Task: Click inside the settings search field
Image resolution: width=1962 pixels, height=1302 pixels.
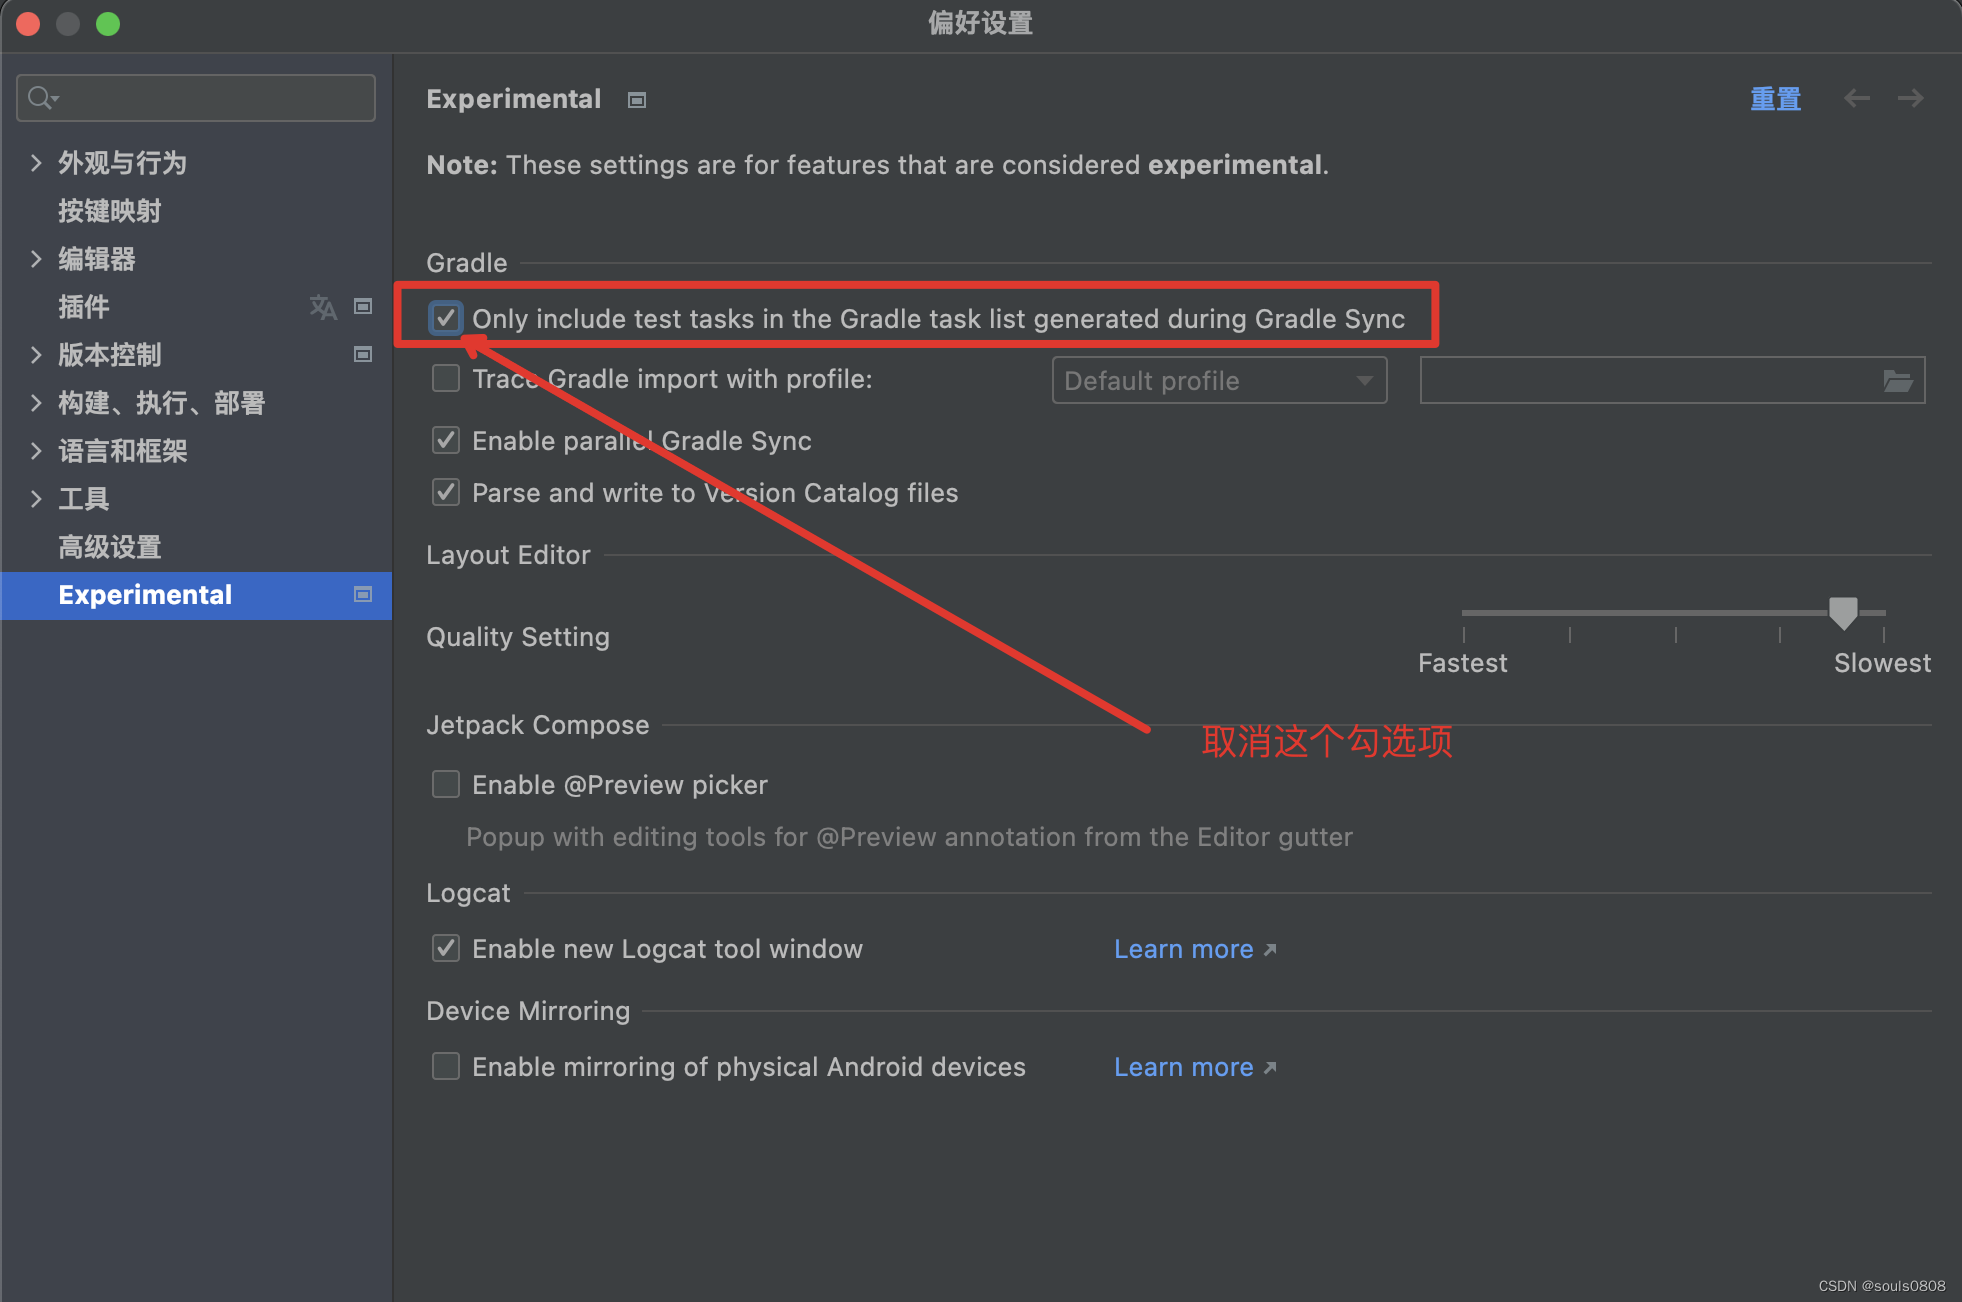Action: point(196,98)
